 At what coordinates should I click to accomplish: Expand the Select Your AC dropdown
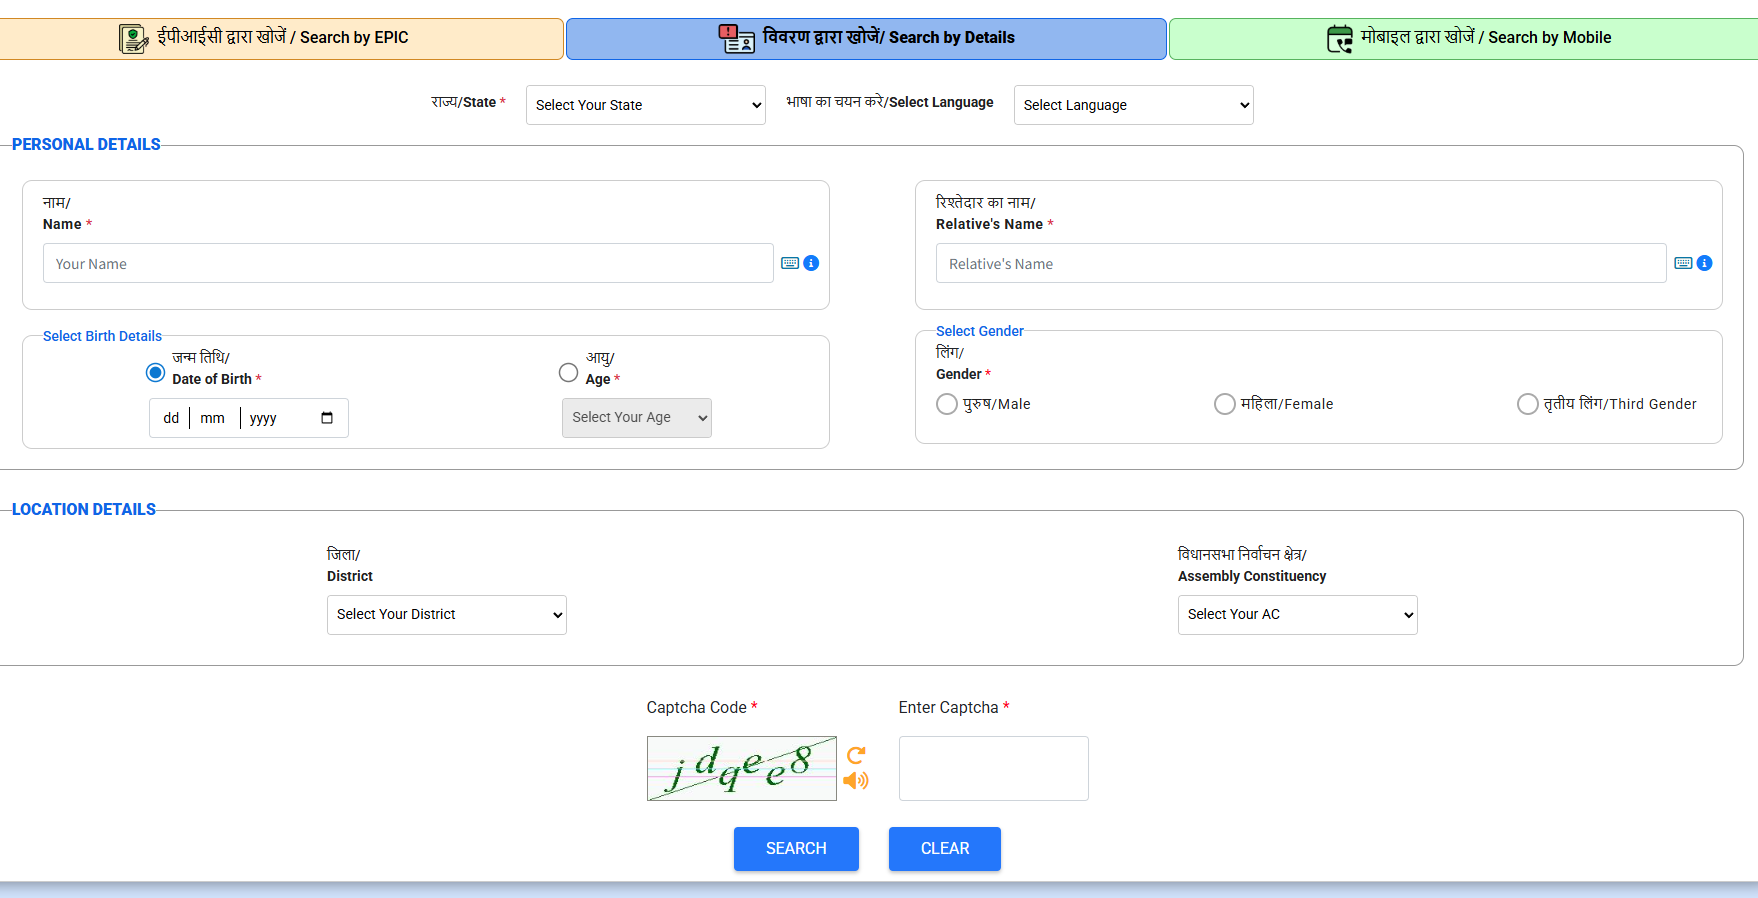1297,615
